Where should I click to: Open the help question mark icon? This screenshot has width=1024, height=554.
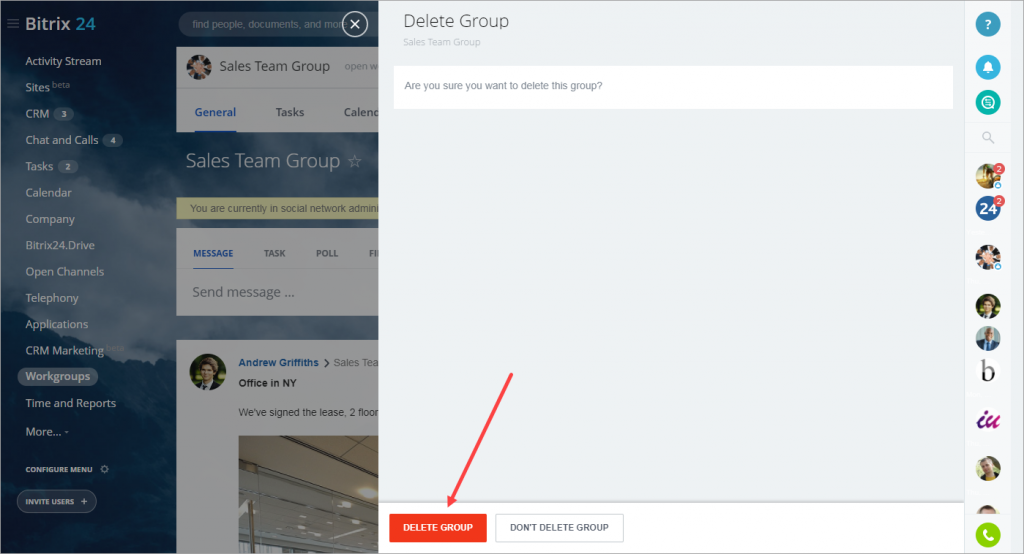click(x=987, y=25)
